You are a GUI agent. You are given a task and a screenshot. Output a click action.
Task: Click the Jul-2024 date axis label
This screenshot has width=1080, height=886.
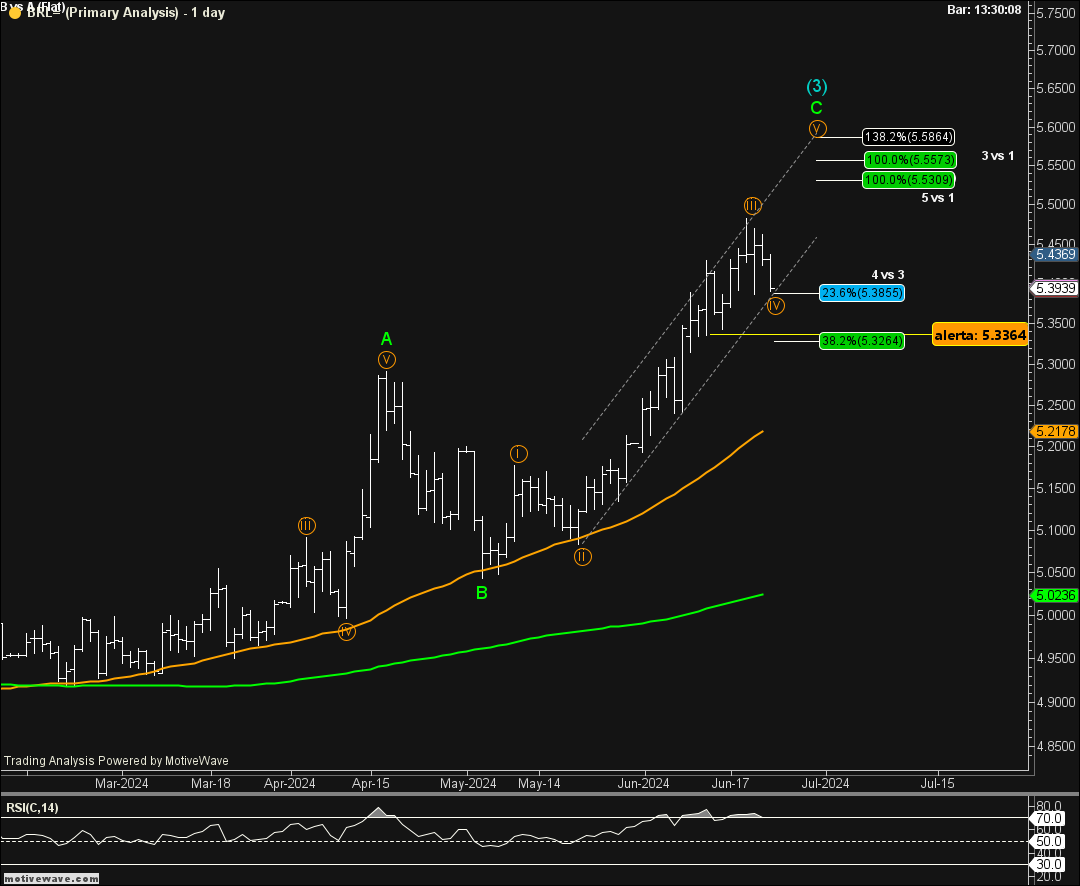pos(825,783)
